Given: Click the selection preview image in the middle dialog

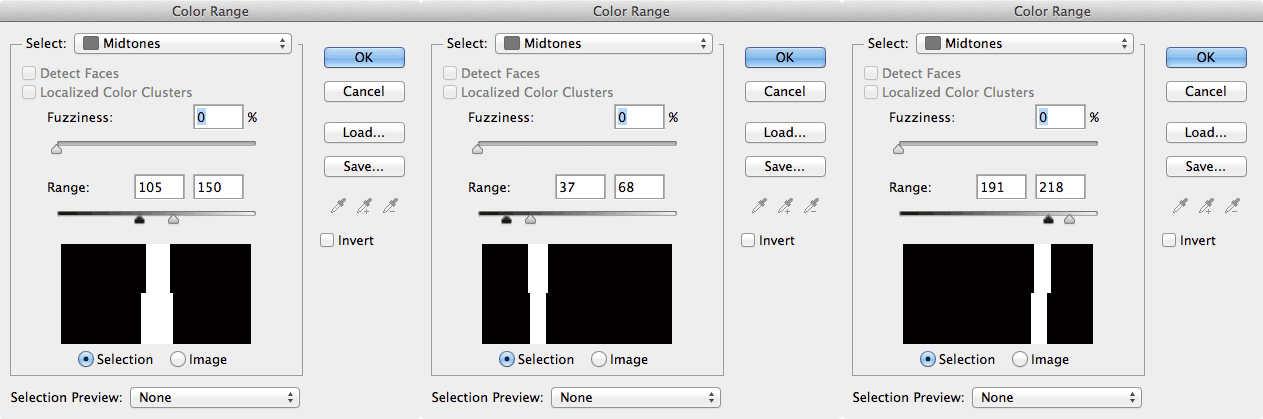Looking at the screenshot, I should pyautogui.click(x=577, y=294).
